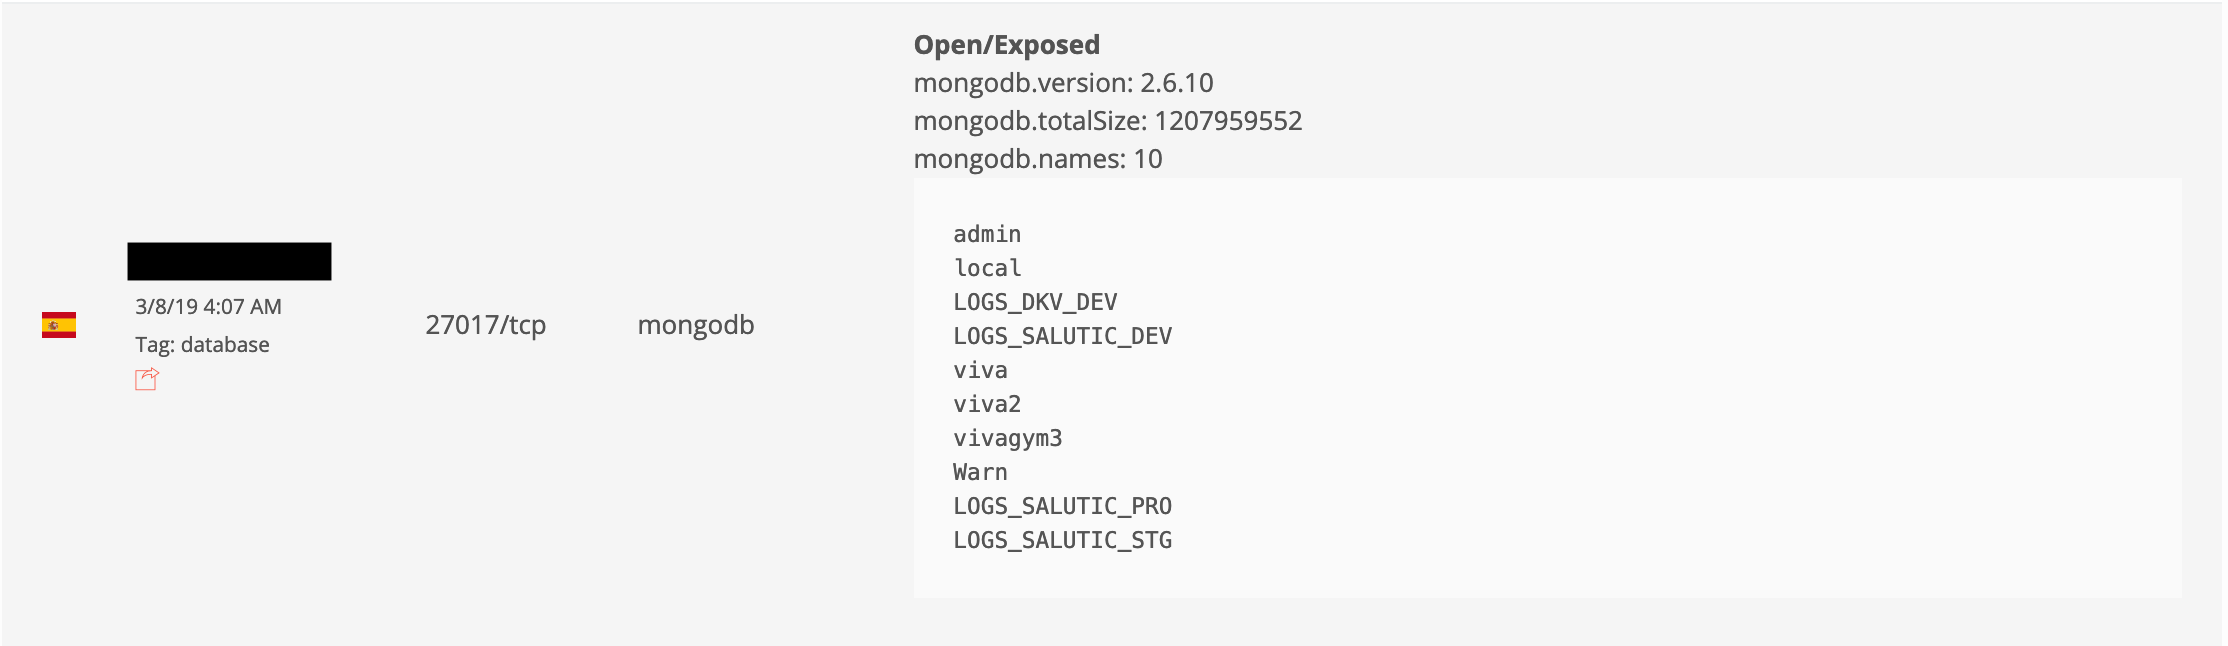Select the viva2 database name
Viewport: 2228px width, 646px height.
click(987, 404)
